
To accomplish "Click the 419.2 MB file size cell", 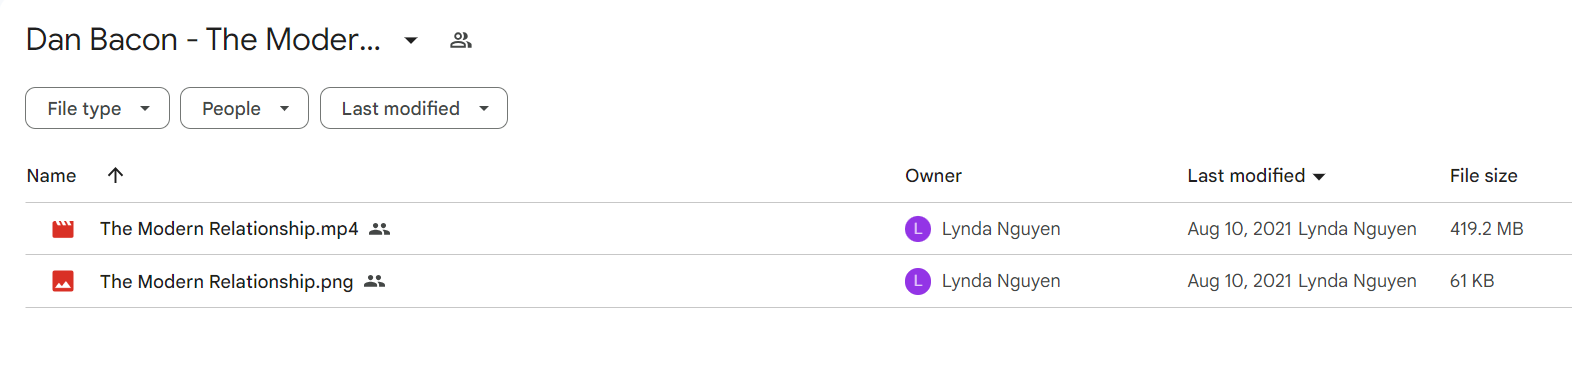I will [1486, 229].
